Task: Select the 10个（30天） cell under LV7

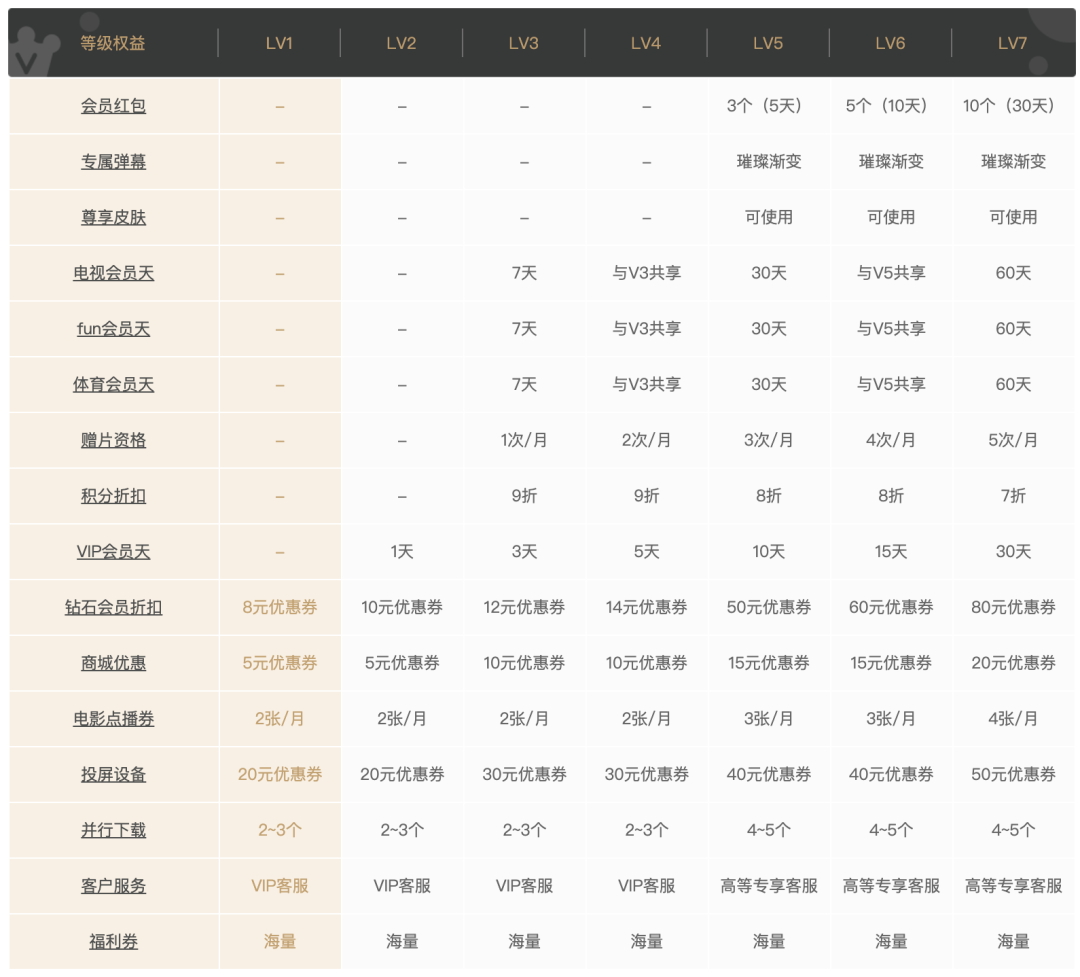Action: [x=1012, y=106]
